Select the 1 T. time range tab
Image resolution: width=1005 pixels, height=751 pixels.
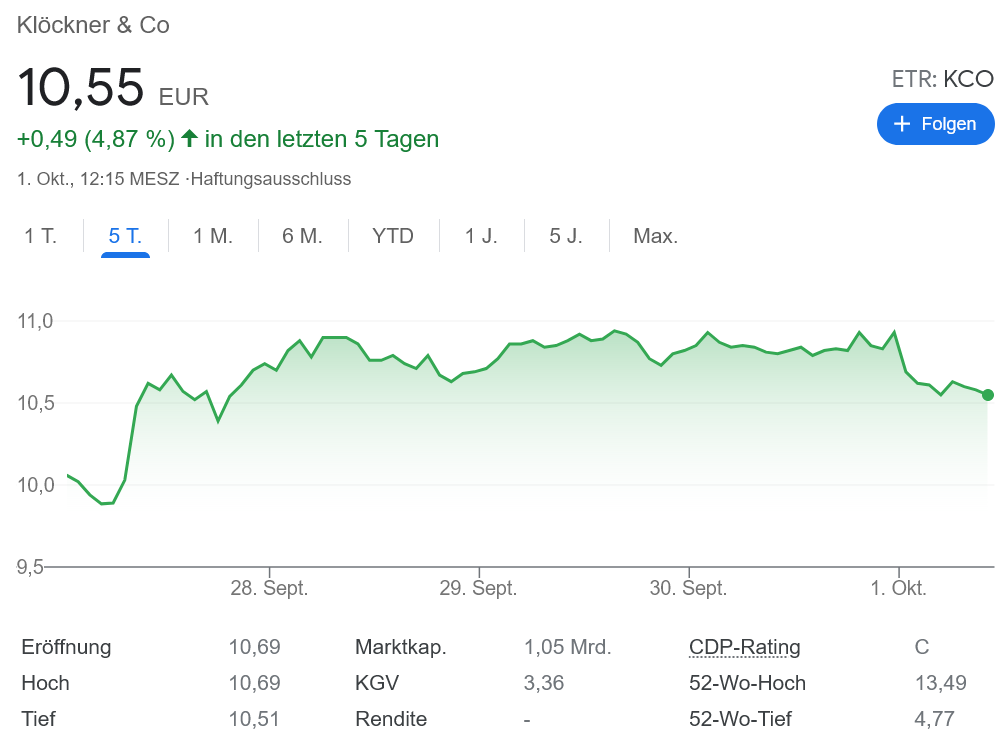click(x=41, y=237)
